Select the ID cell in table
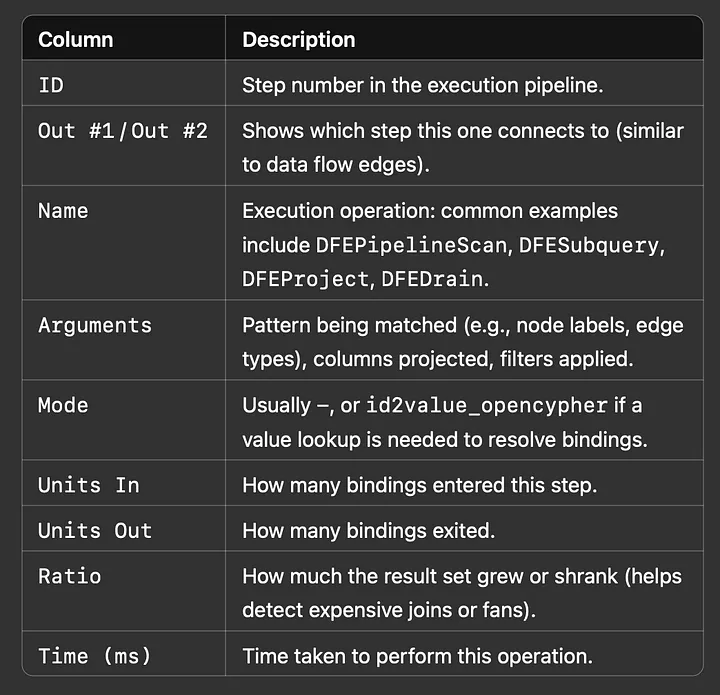Screen dimensions: 720x695 (124, 83)
